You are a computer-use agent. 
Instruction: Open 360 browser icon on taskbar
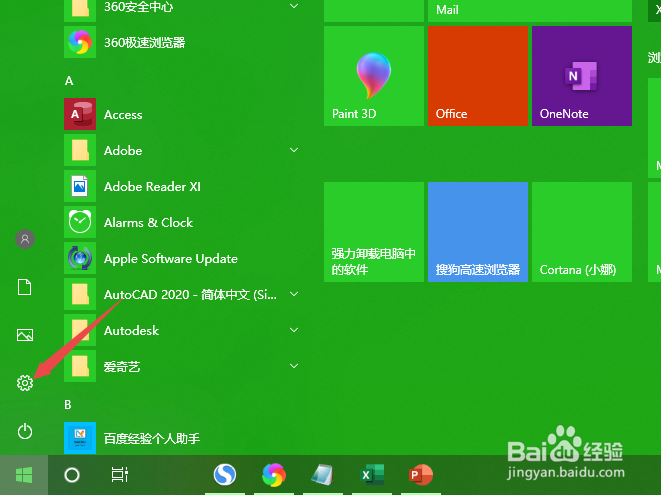pyautogui.click(x=274, y=475)
